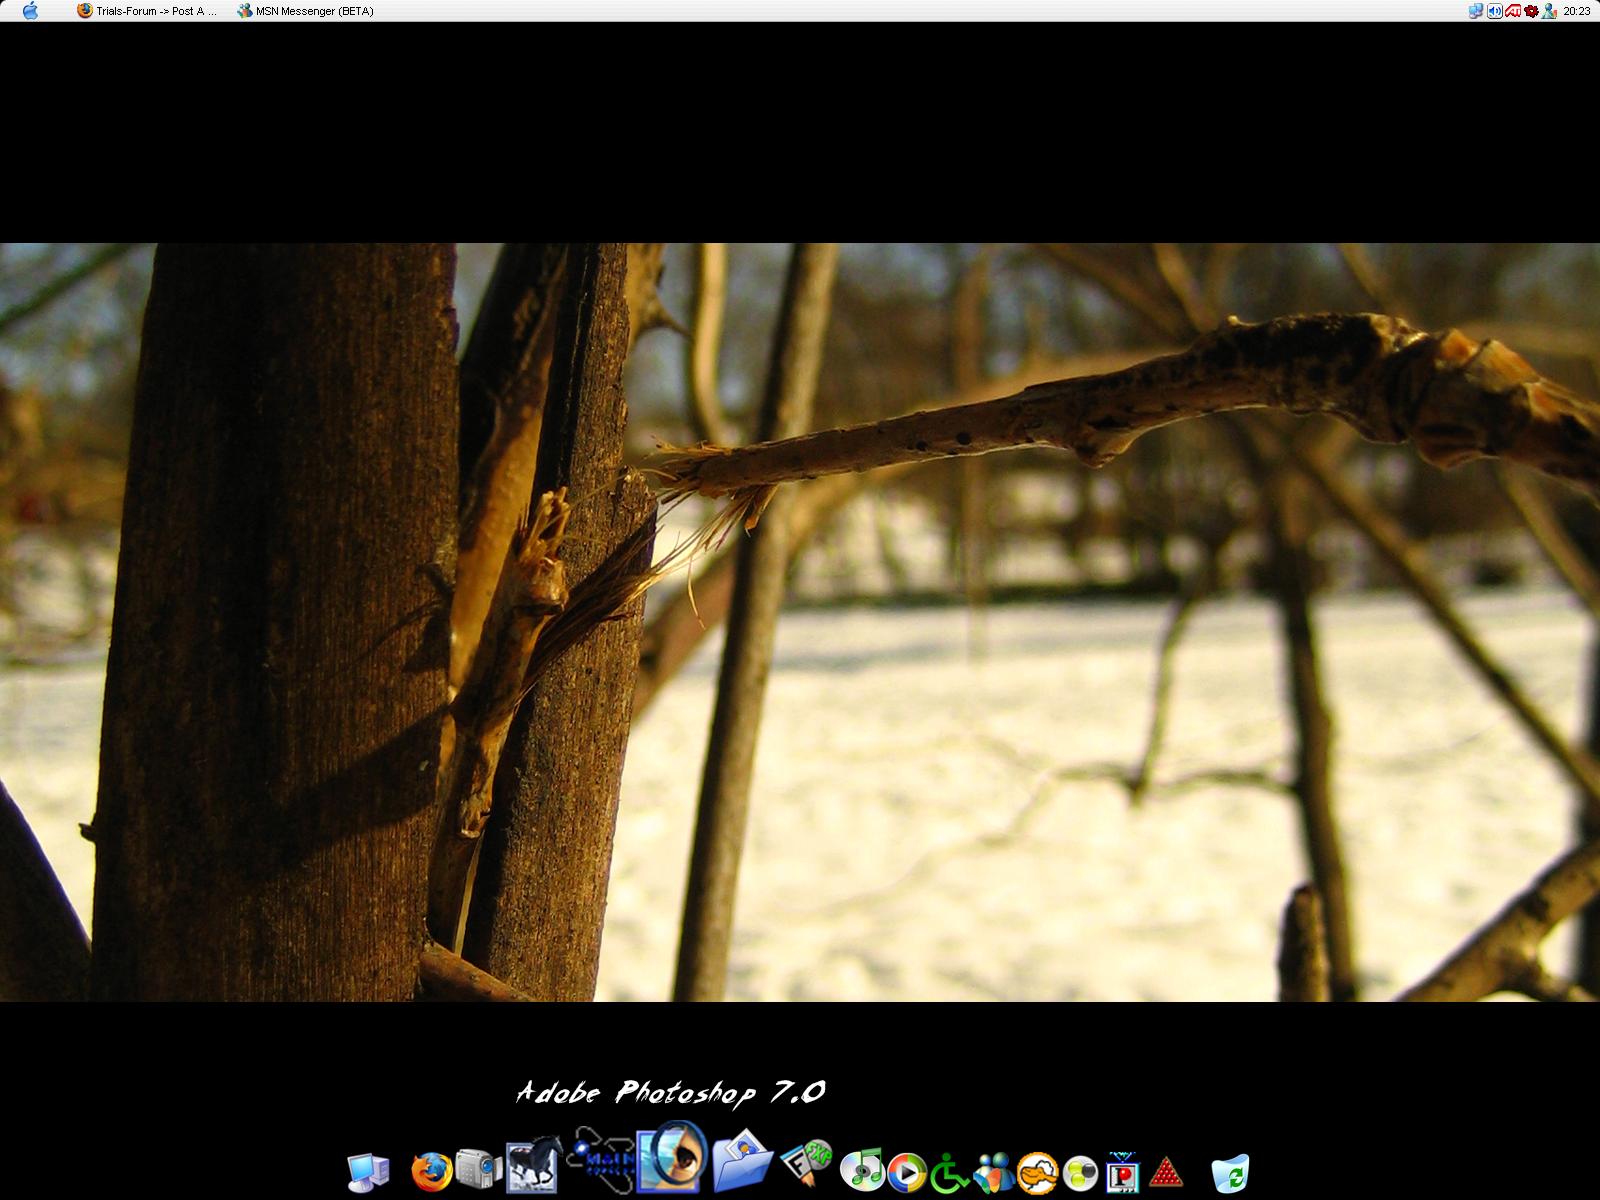Click the 20:23 clock
The width and height of the screenshot is (1600, 1200).
[1577, 11]
